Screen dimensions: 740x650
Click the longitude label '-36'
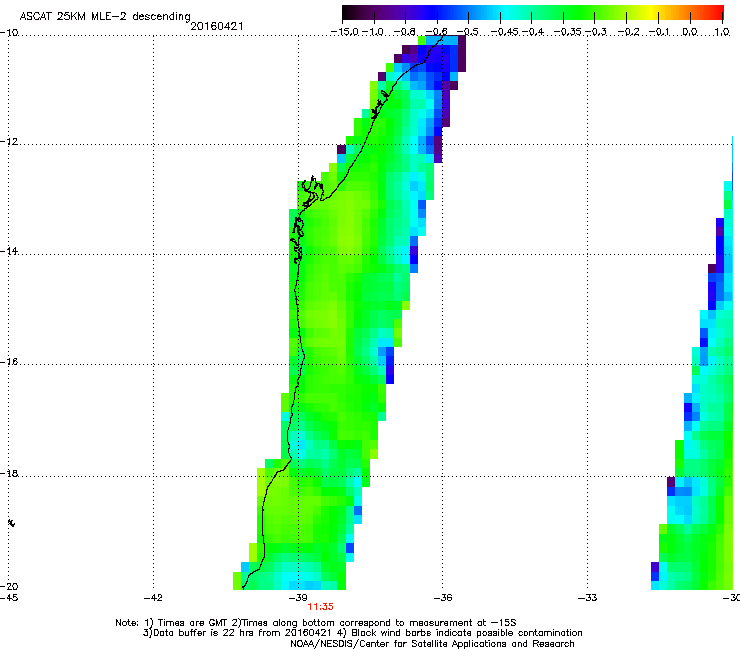point(443,598)
